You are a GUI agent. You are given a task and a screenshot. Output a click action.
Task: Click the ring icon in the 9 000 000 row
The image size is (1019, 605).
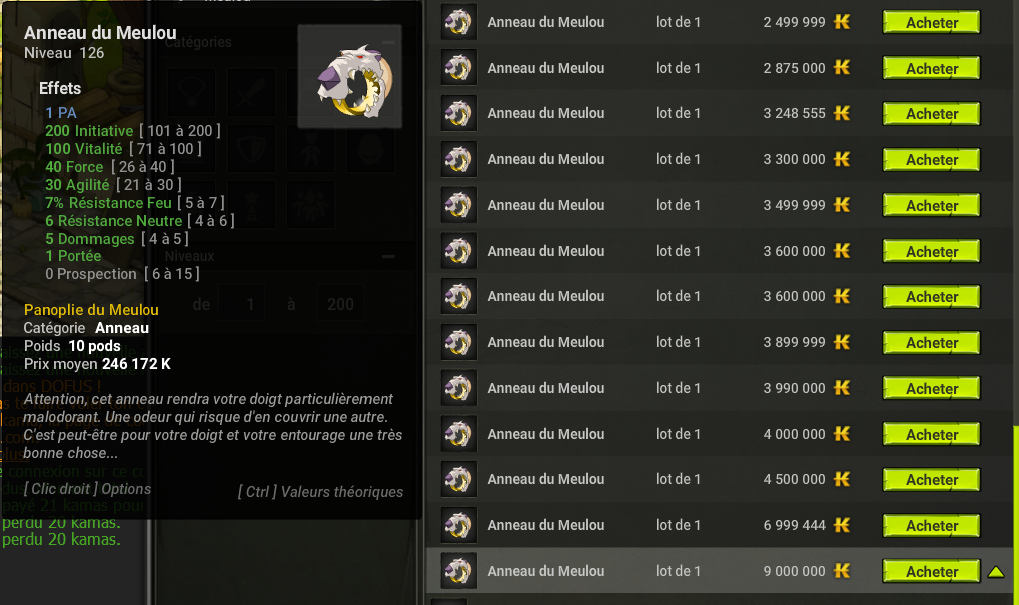(x=459, y=571)
